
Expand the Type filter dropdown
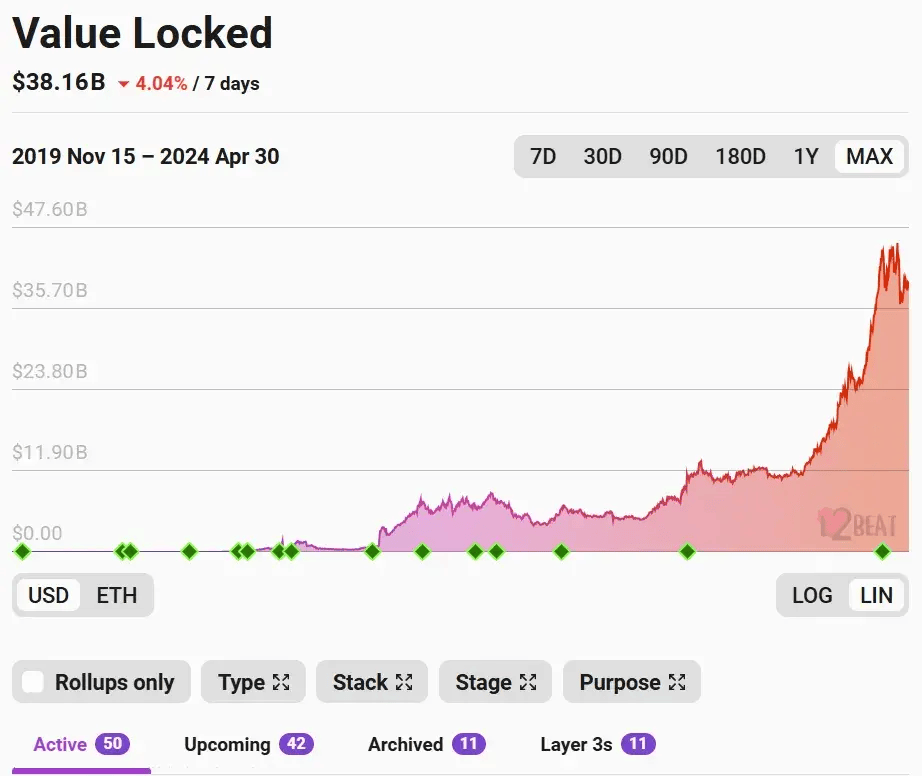coord(253,682)
